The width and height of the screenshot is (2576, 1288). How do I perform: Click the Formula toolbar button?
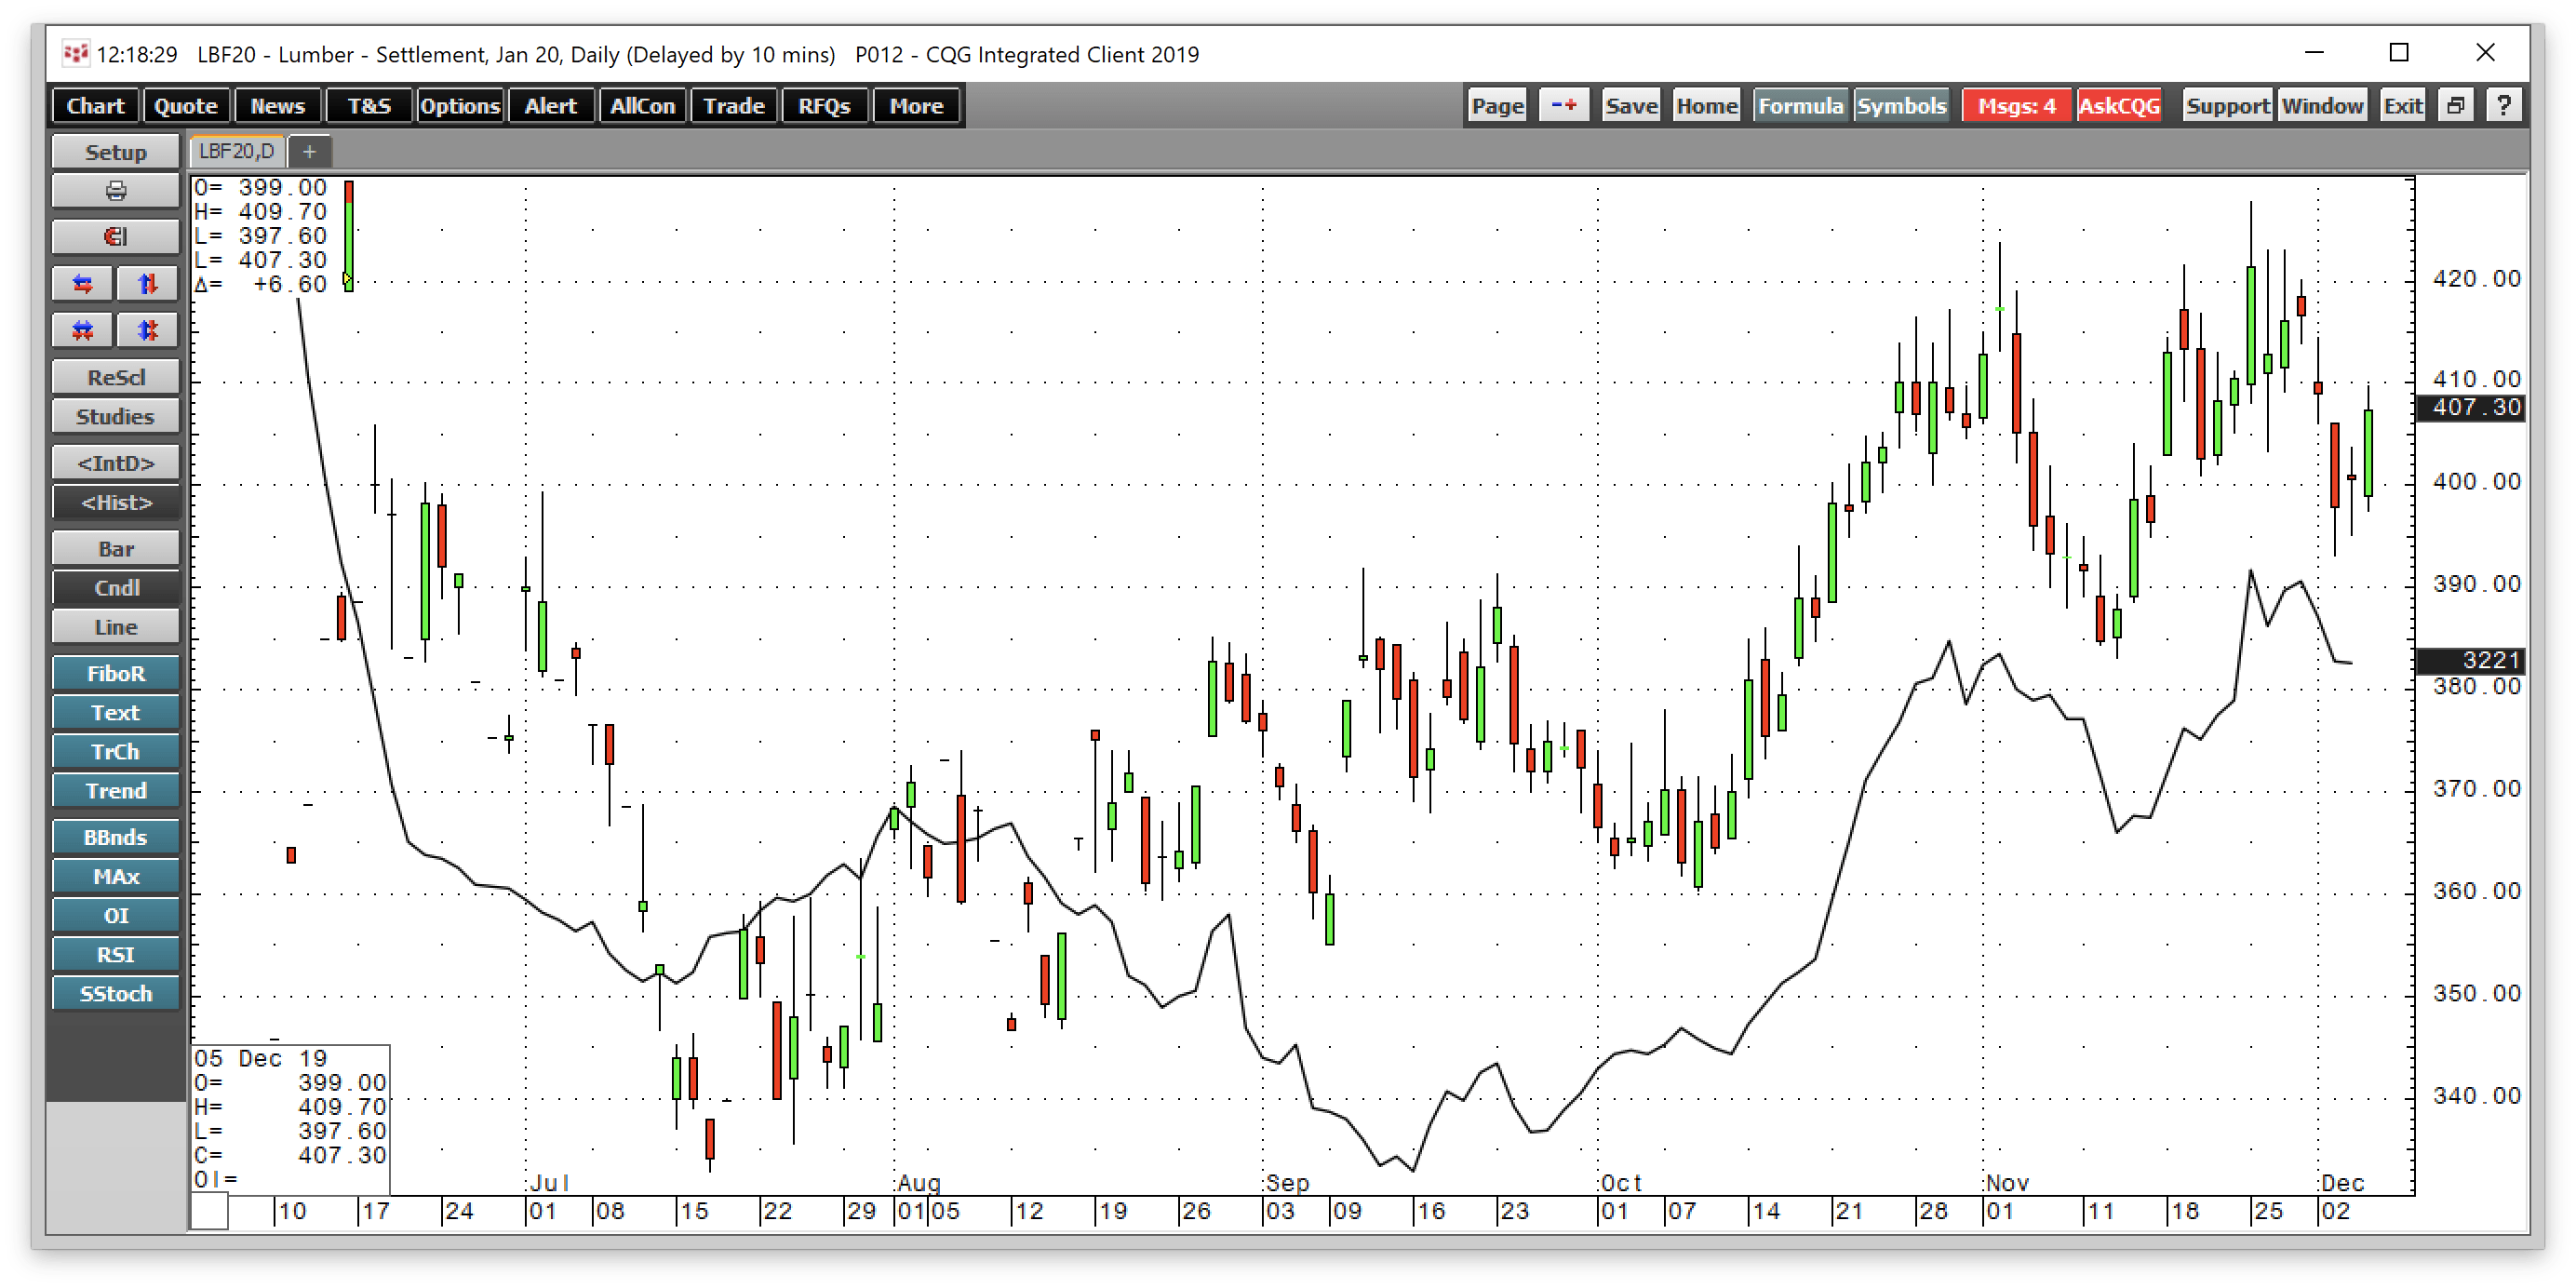[x=1800, y=106]
